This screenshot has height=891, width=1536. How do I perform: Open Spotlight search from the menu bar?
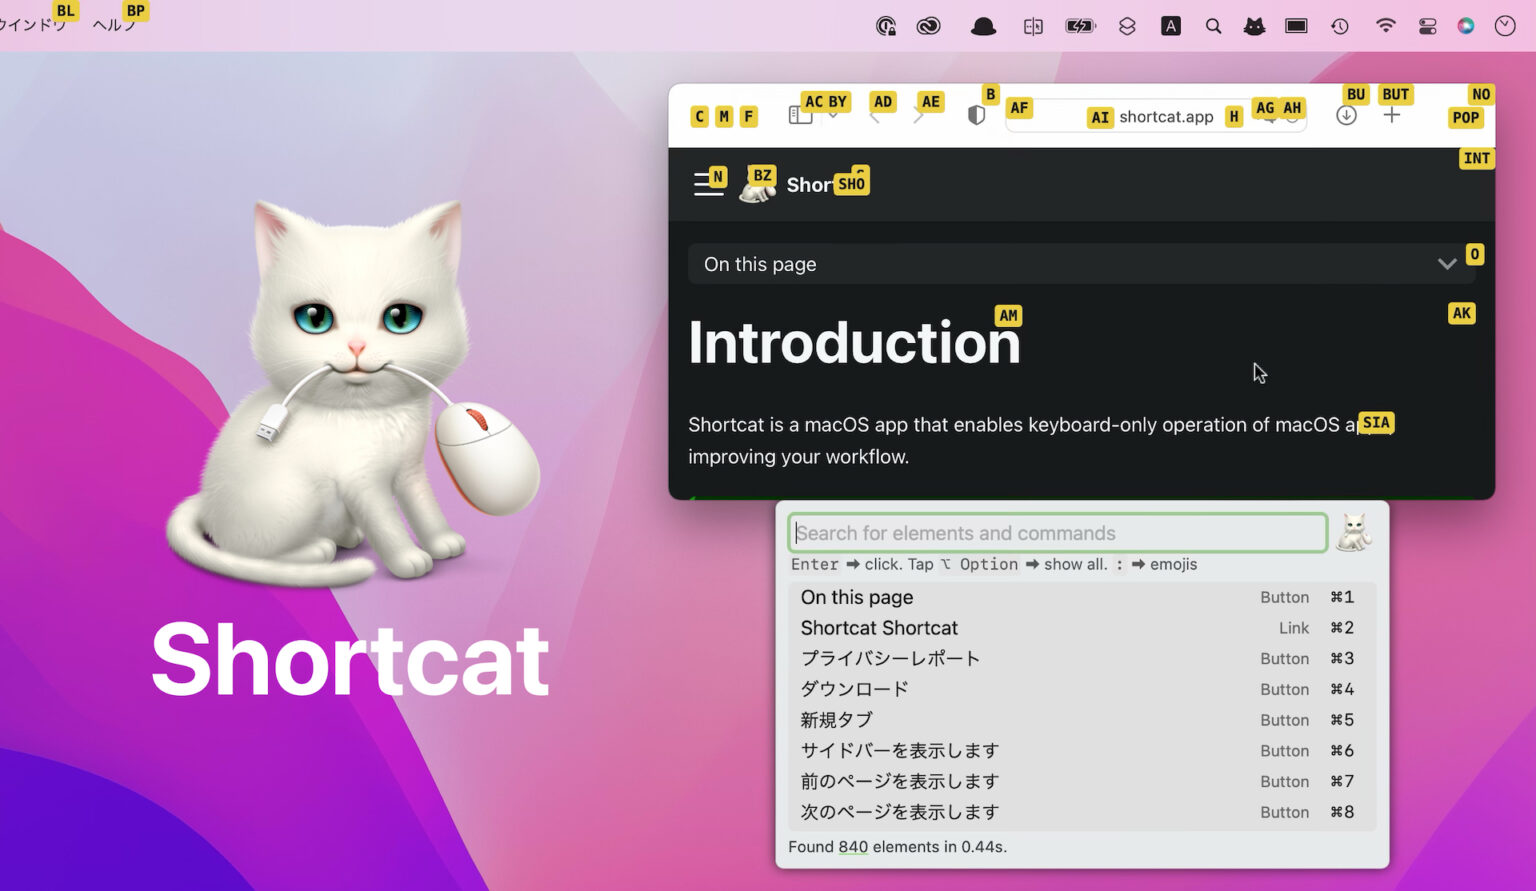pyautogui.click(x=1212, y=26)
